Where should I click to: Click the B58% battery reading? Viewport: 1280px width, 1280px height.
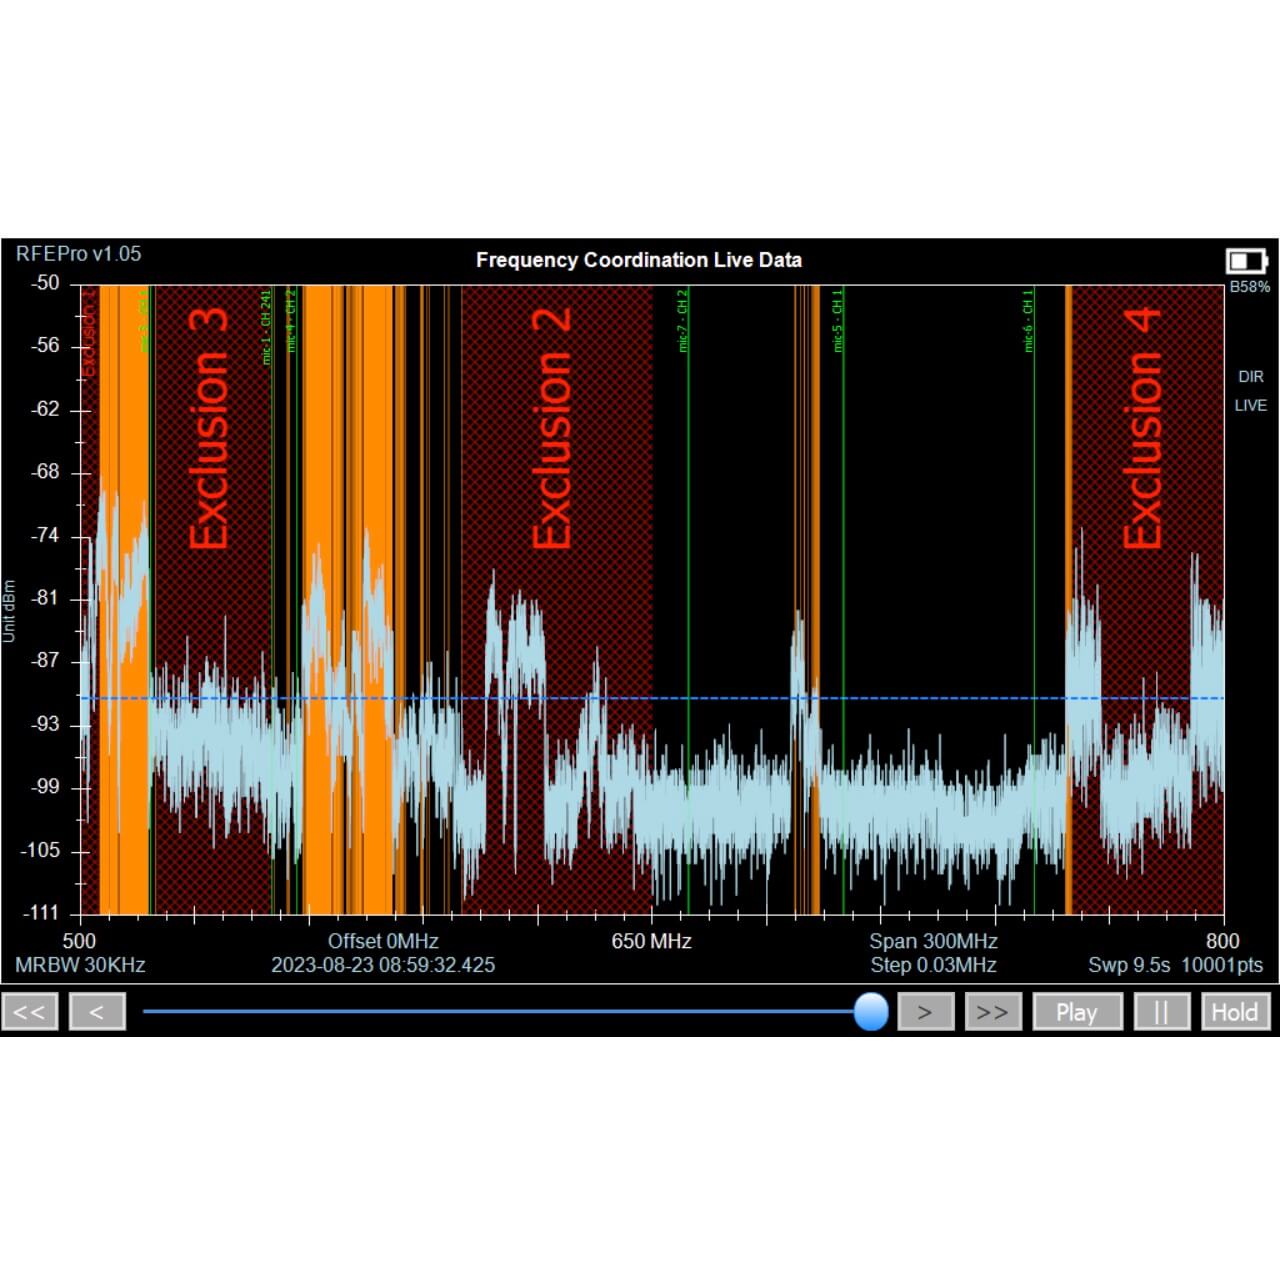pyautogui.click(x=1250, y=287)
